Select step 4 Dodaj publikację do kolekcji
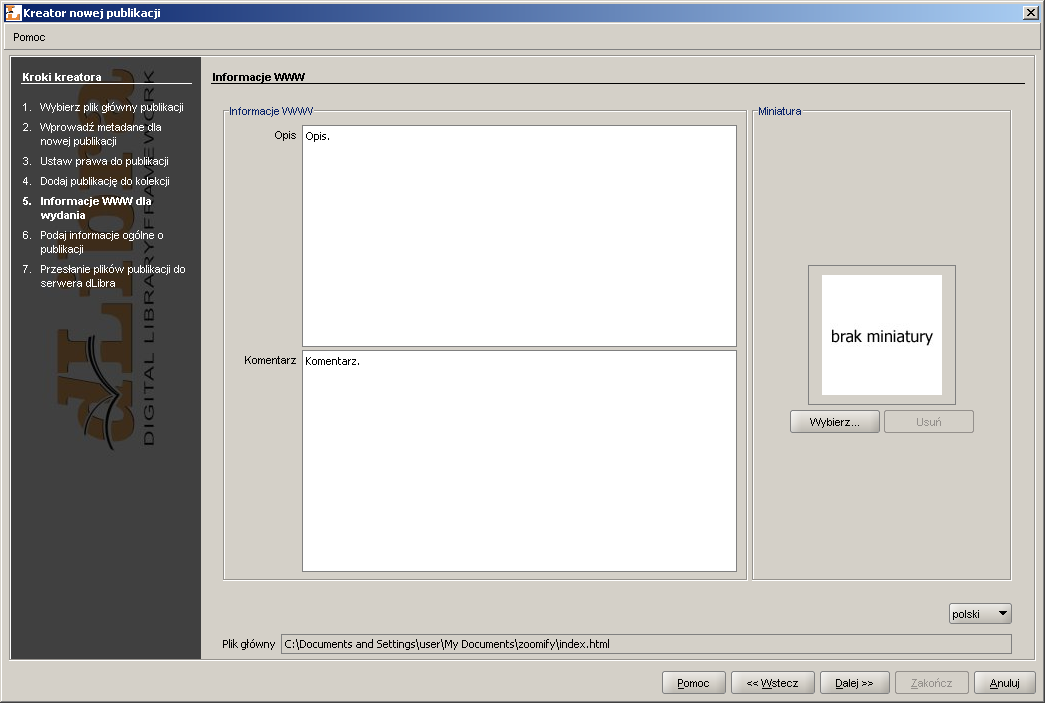The width and height of the screenshot is (1045, 703). 96,181
